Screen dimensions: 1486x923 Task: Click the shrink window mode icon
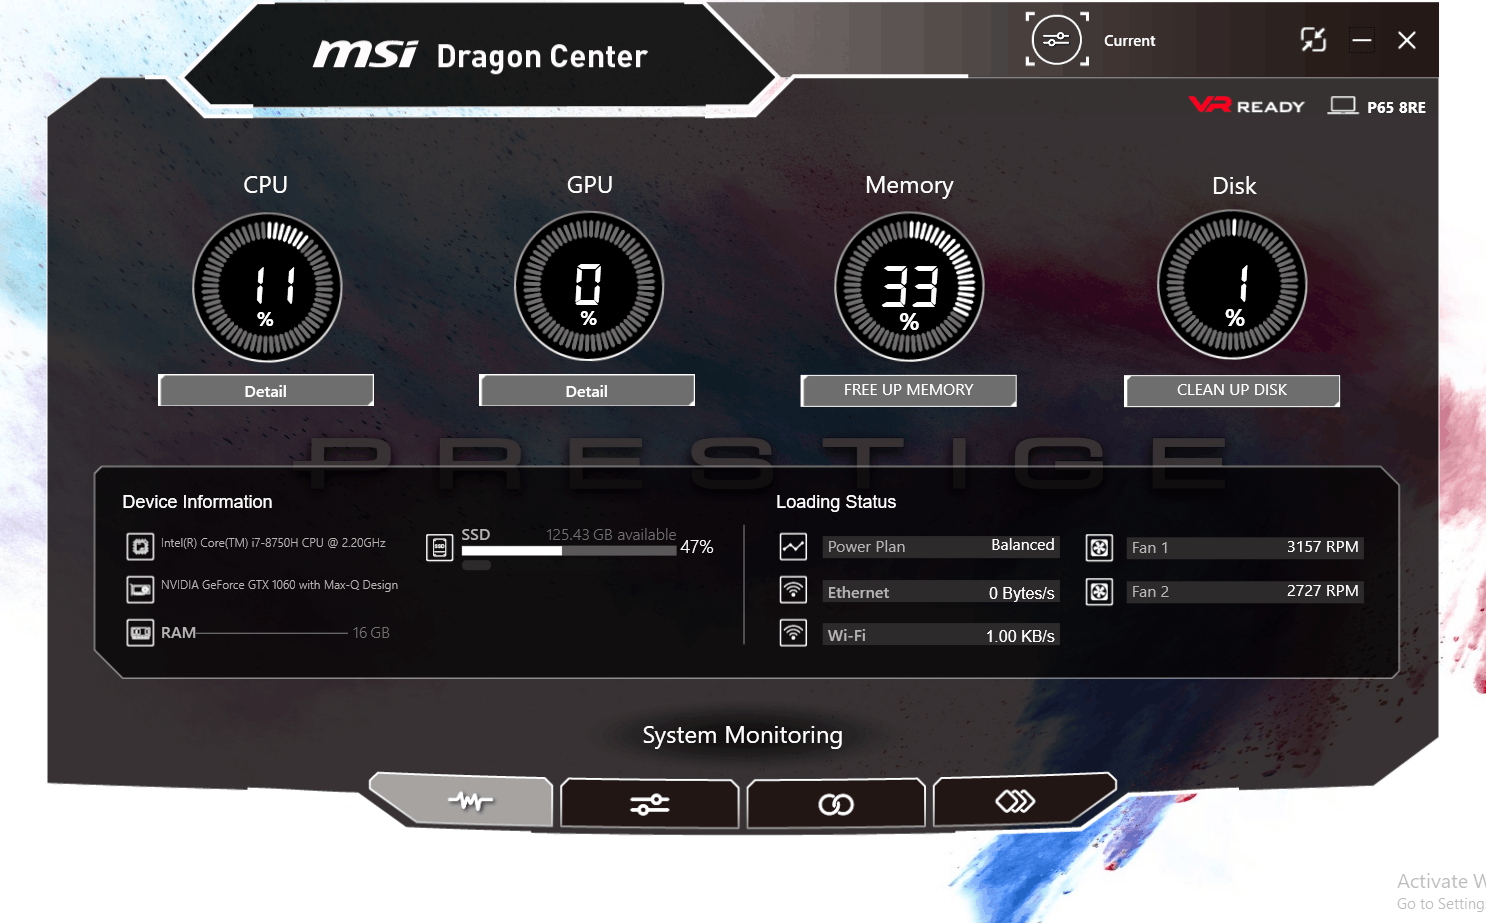point(1313,40)
